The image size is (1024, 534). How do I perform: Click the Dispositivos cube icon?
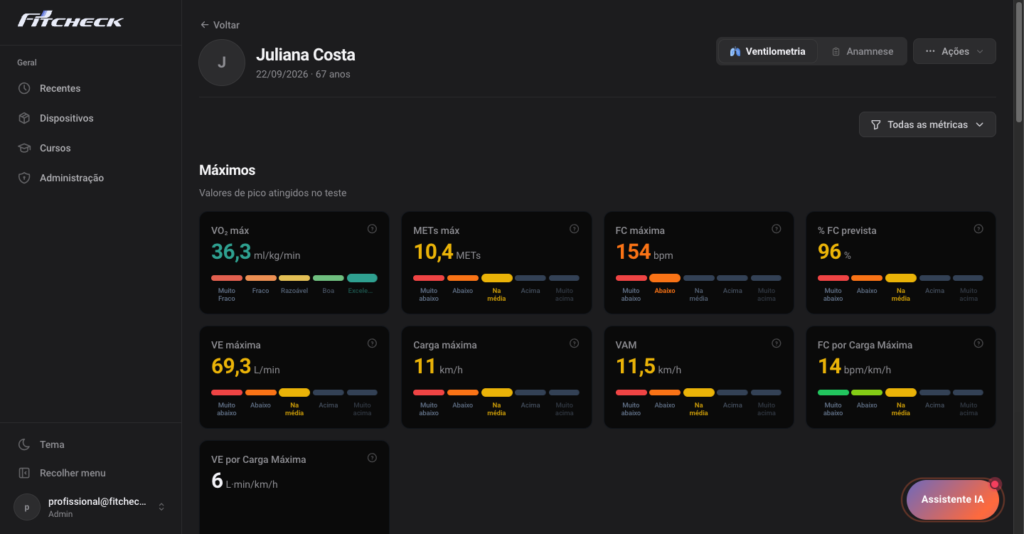tap(24, 118)
